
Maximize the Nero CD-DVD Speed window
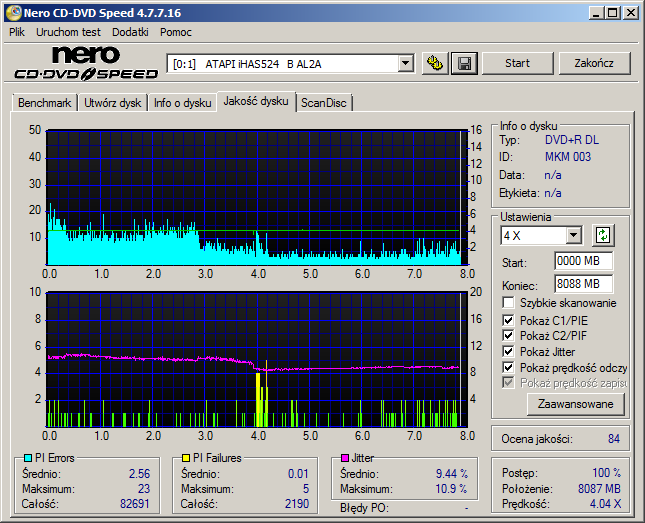coord(613,13)
